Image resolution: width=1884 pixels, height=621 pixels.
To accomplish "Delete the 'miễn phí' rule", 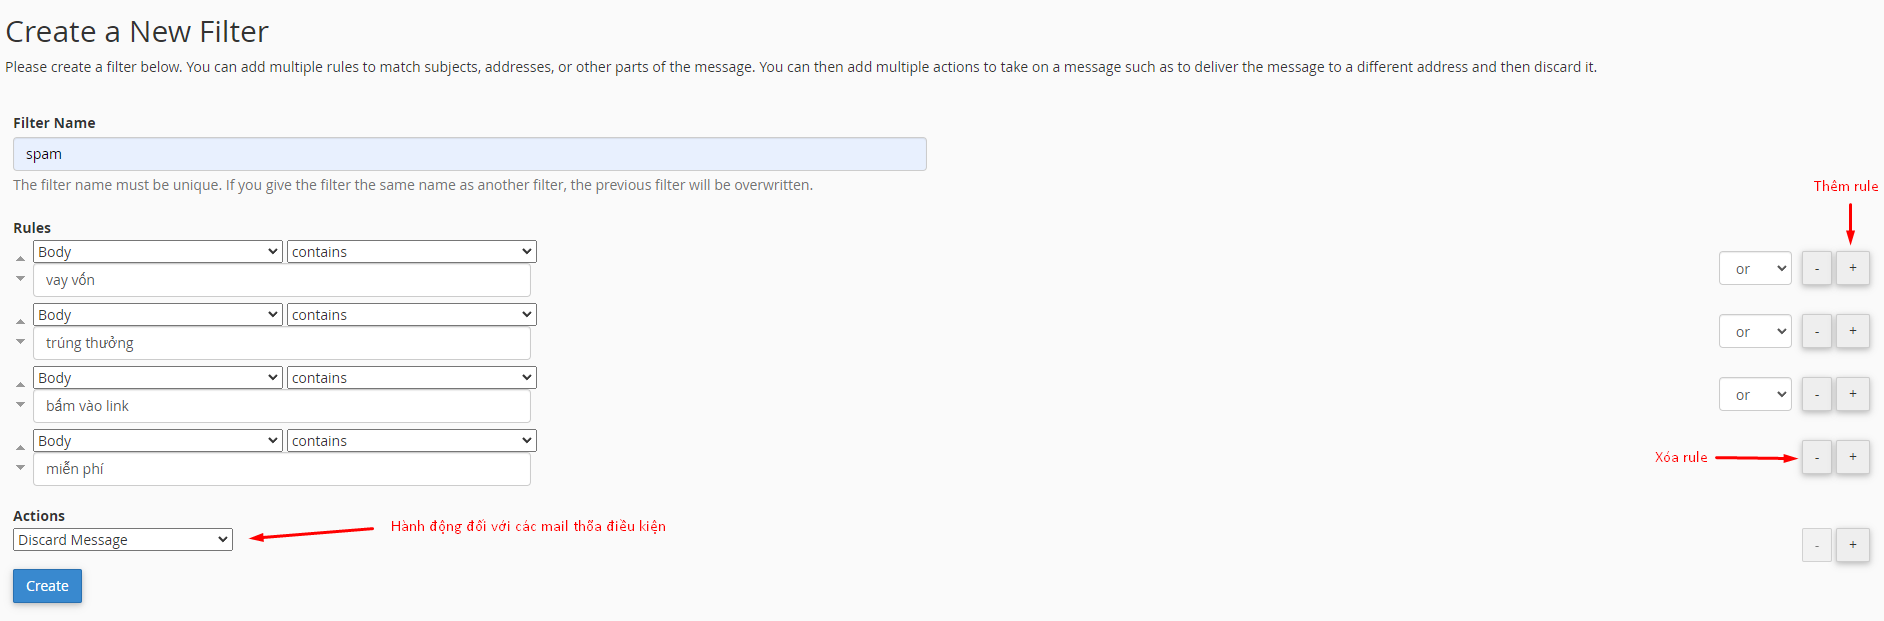I will (1816, 457).
